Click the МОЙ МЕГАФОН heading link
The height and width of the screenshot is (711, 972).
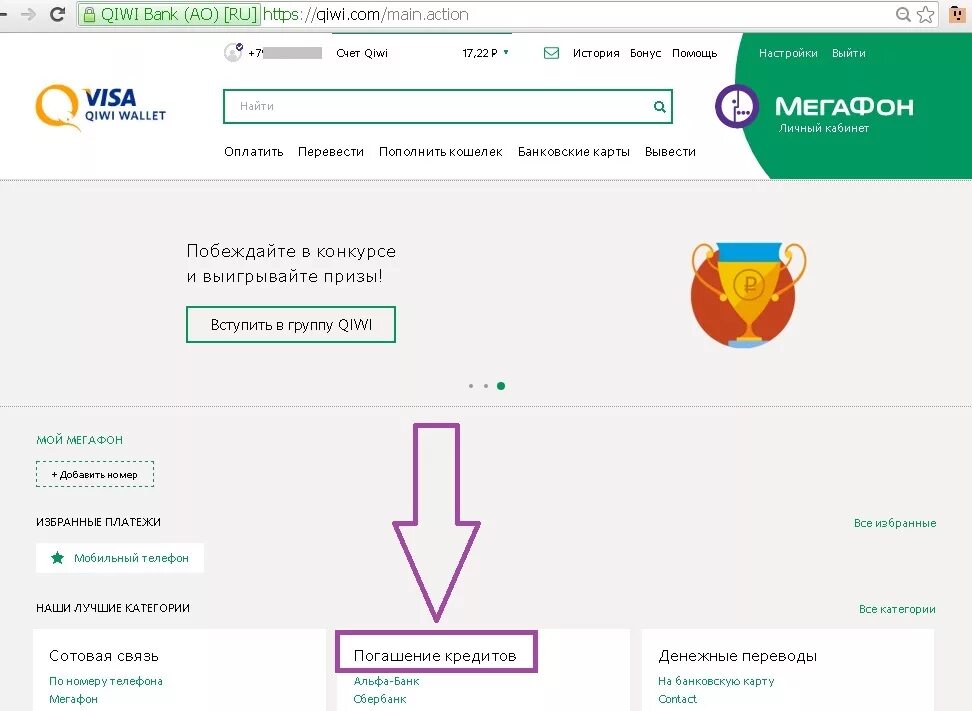click(79, 440)
